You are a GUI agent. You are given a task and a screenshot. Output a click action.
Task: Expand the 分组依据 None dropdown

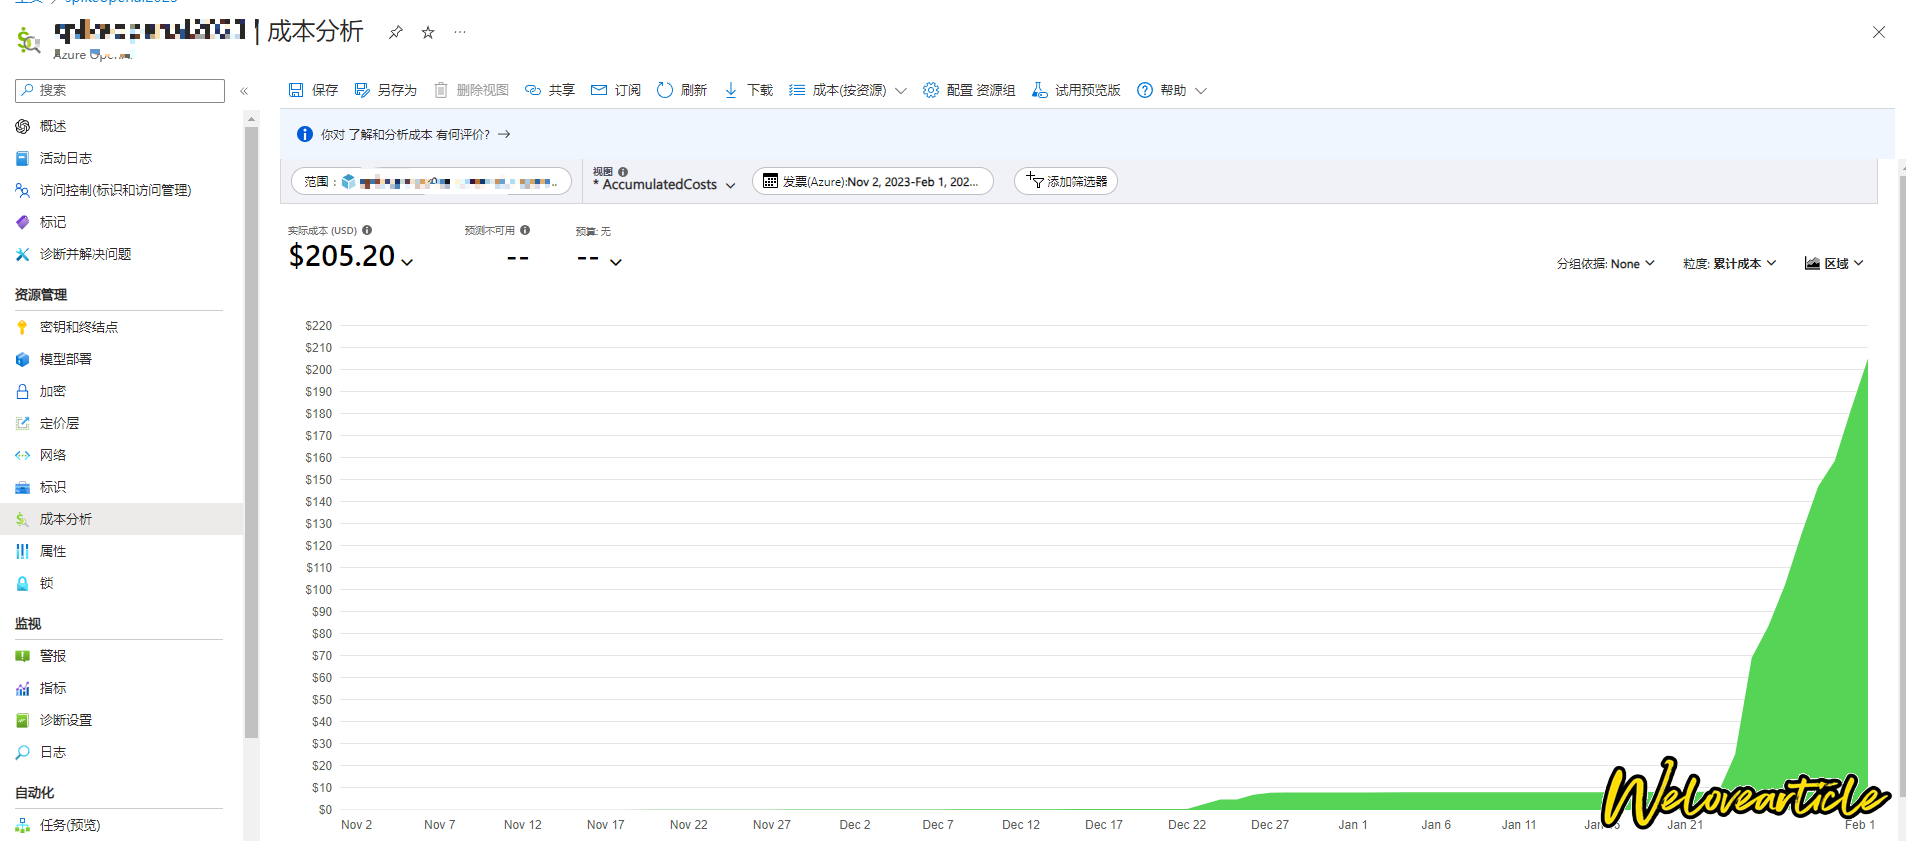pyautogui.click(x=1605, y=264)
